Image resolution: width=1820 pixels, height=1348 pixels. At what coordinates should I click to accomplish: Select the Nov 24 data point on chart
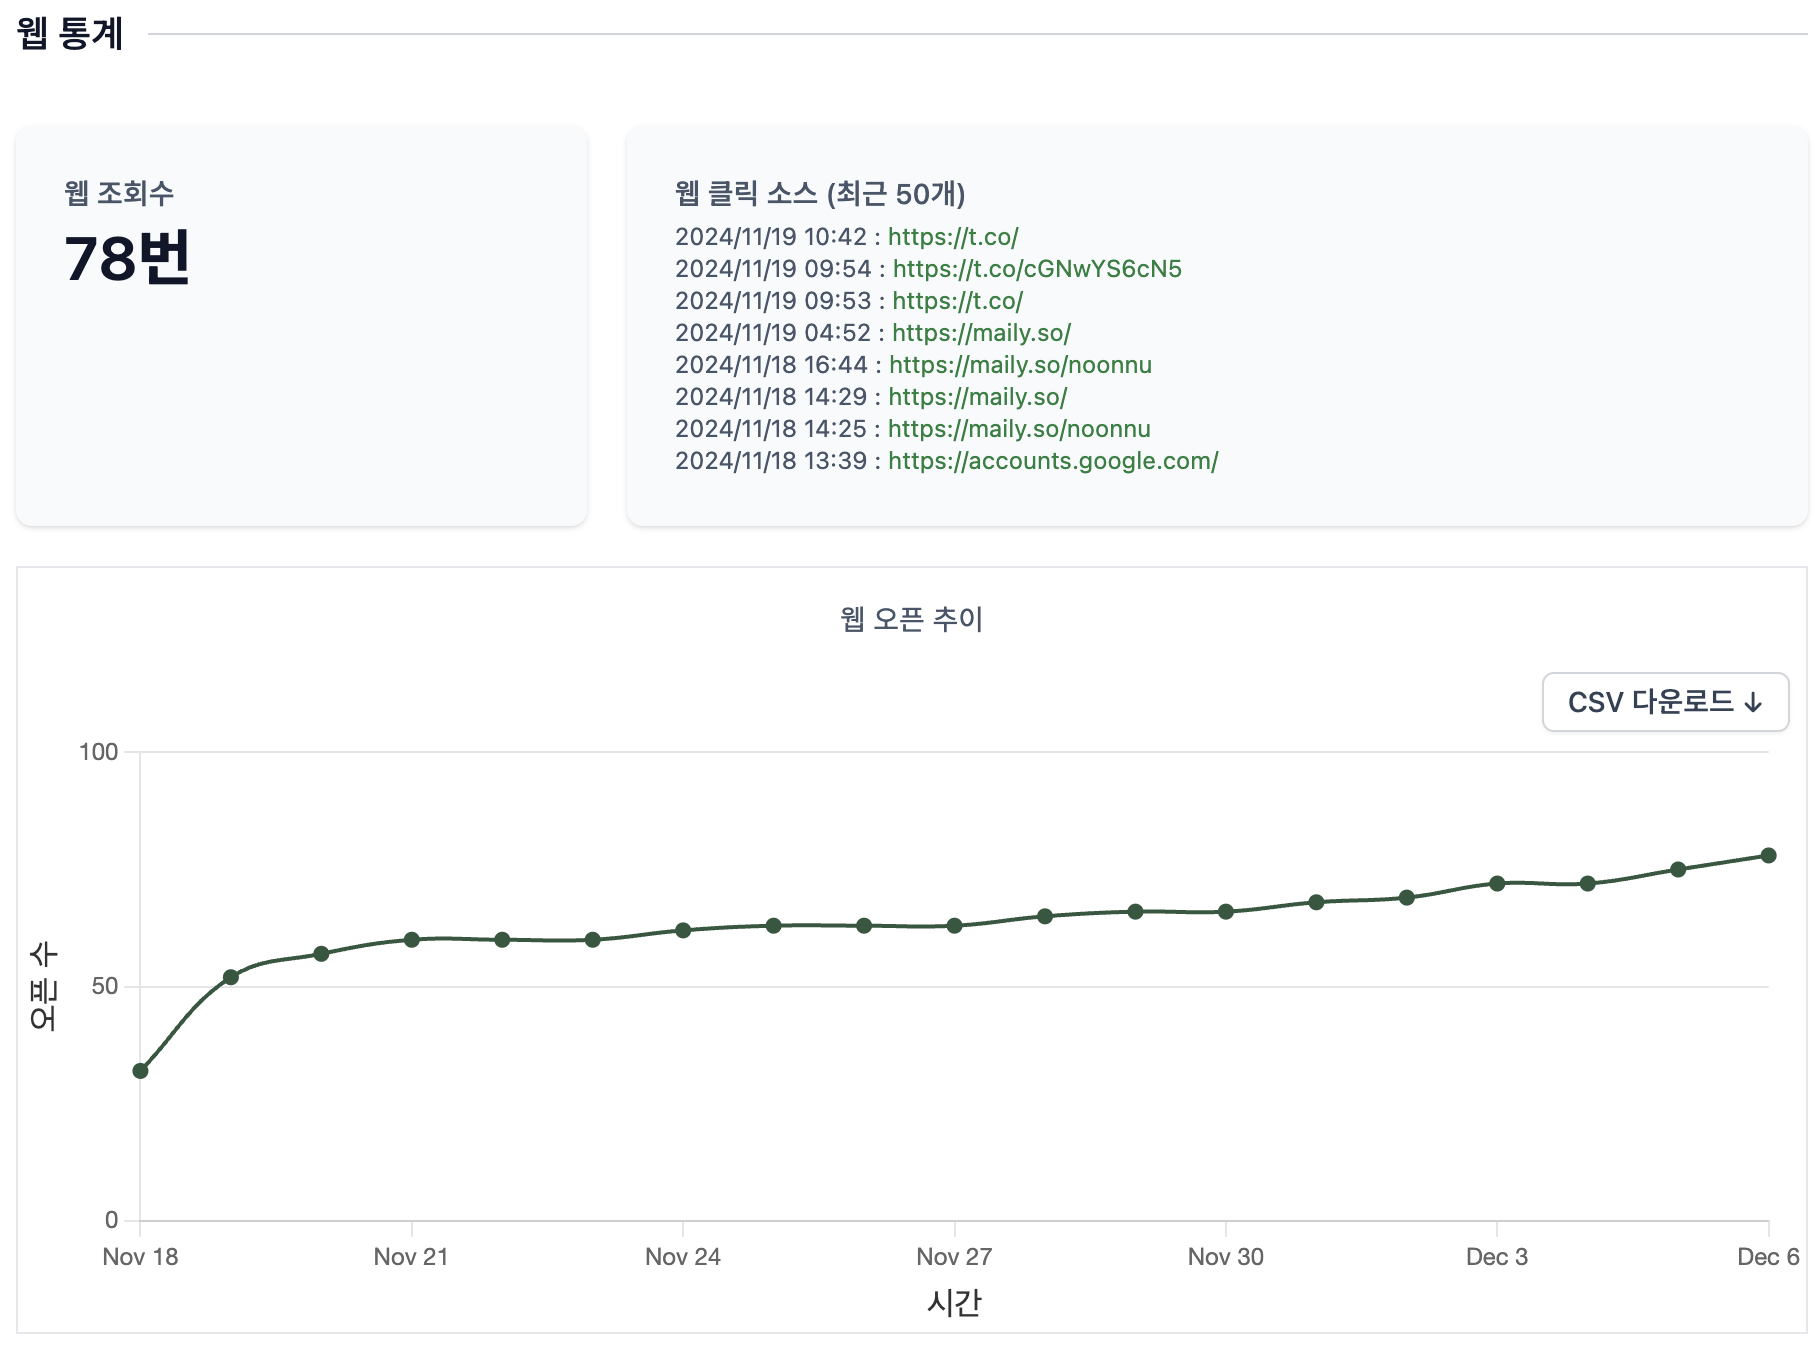(x=683, y=930)
